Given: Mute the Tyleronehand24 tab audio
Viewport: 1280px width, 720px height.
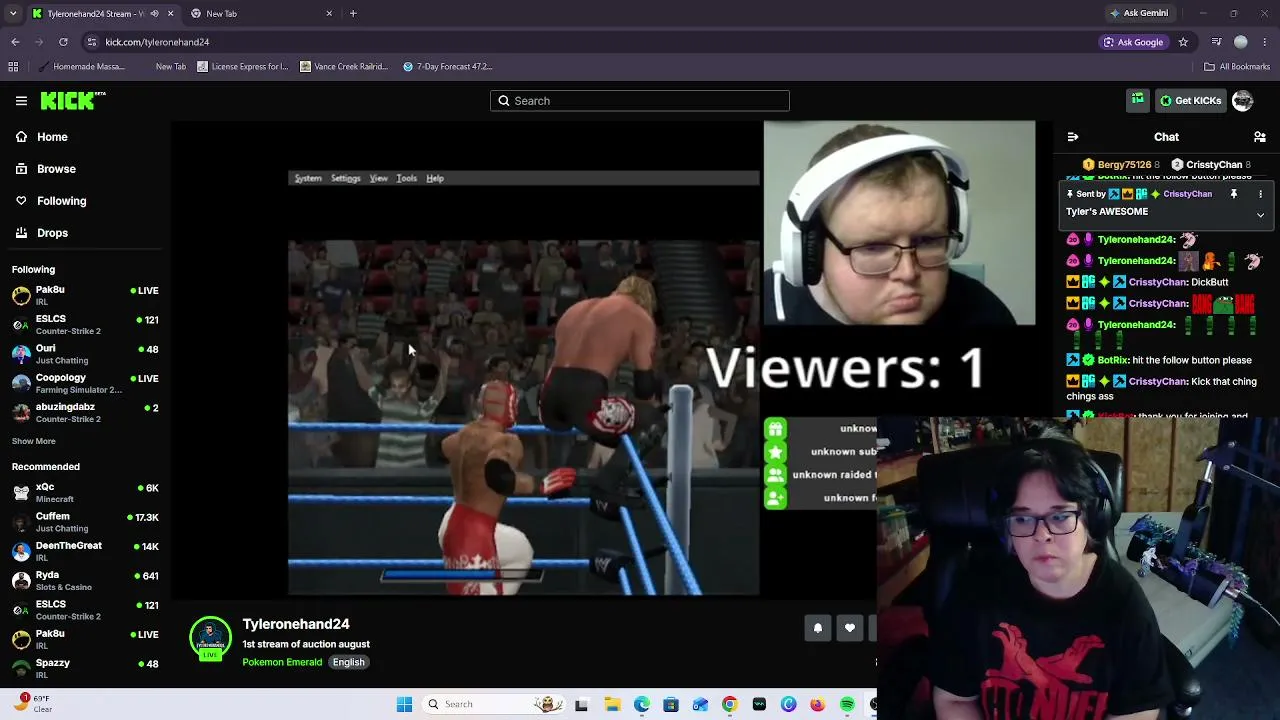Looking at the screenshot, I should pos(154,14).
